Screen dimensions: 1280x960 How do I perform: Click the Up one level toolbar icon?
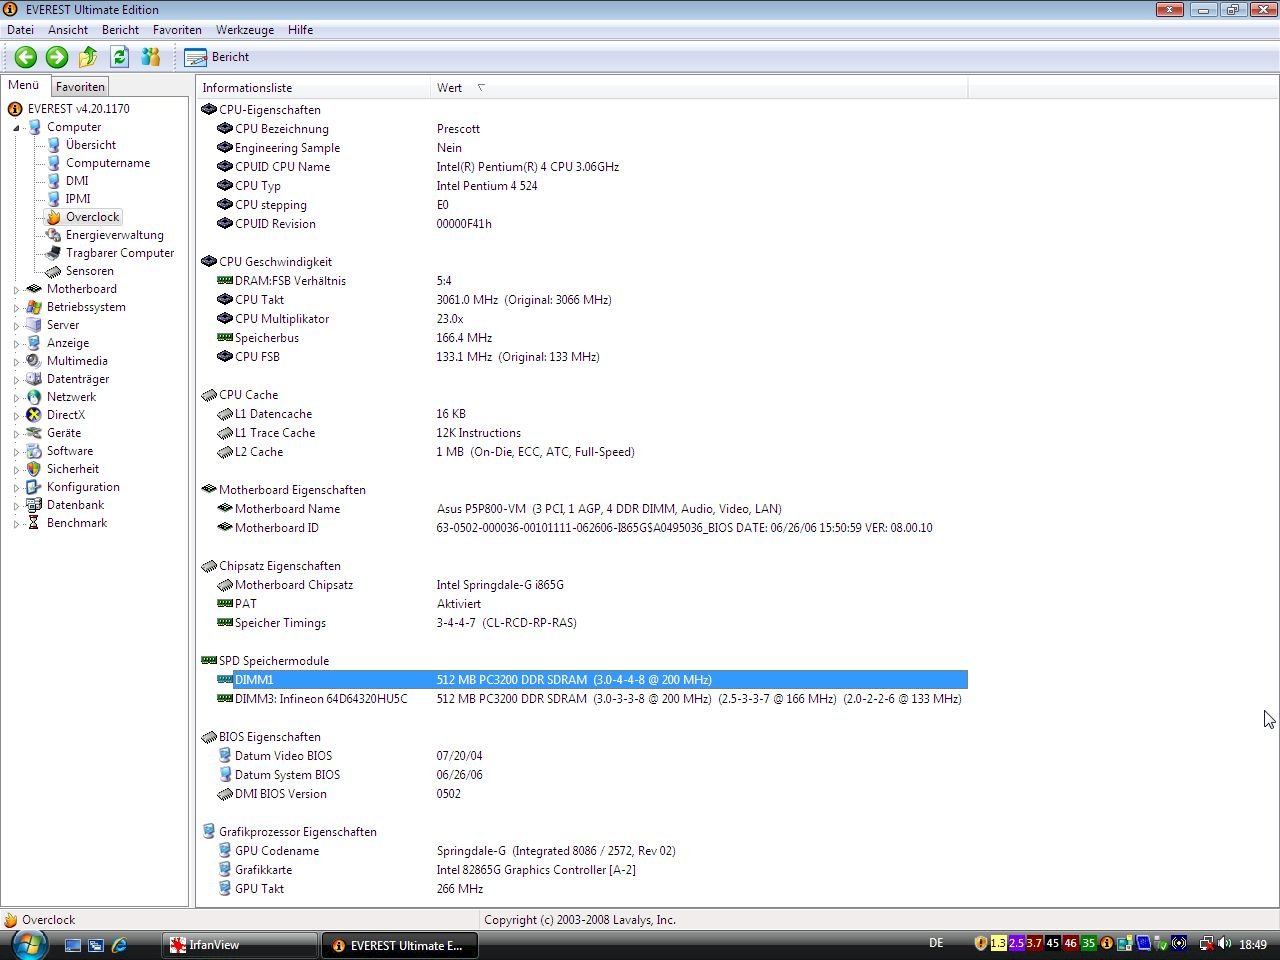[88, 57]
